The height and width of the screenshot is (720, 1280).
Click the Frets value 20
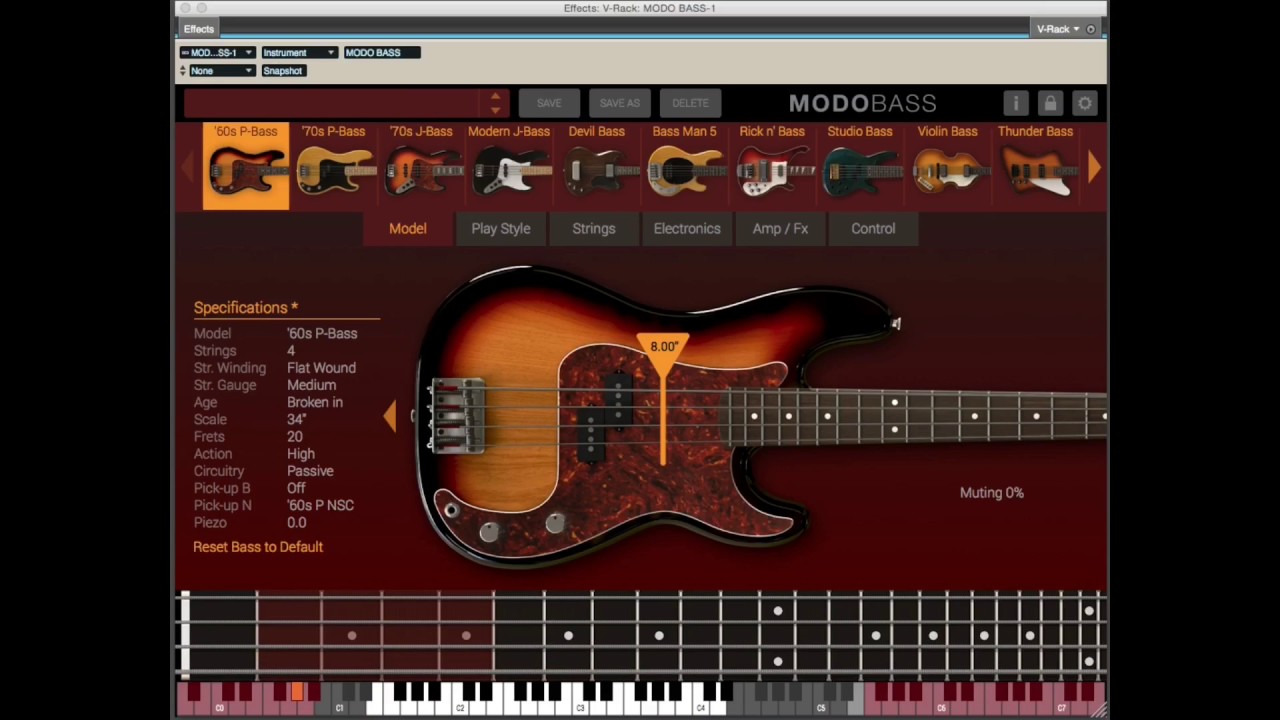coord(295,437)
